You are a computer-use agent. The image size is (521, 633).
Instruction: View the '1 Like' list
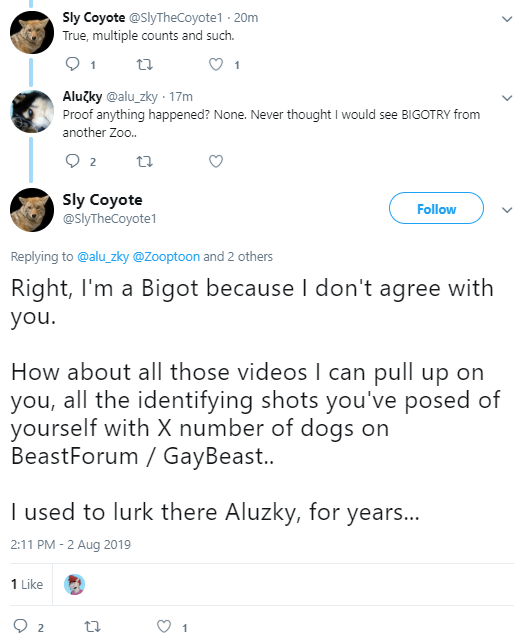tap(27, 584)
